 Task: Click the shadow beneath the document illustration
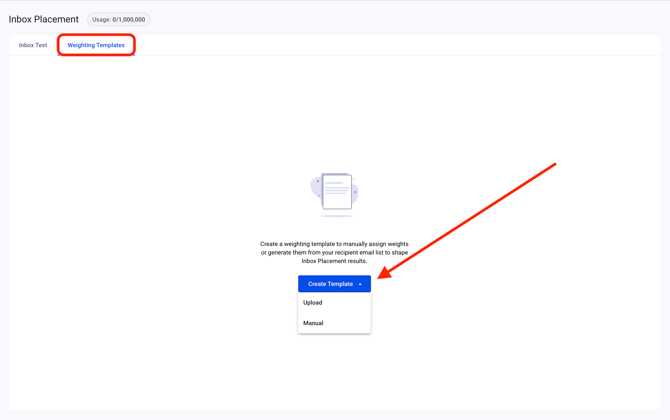[x=336, y=216]
